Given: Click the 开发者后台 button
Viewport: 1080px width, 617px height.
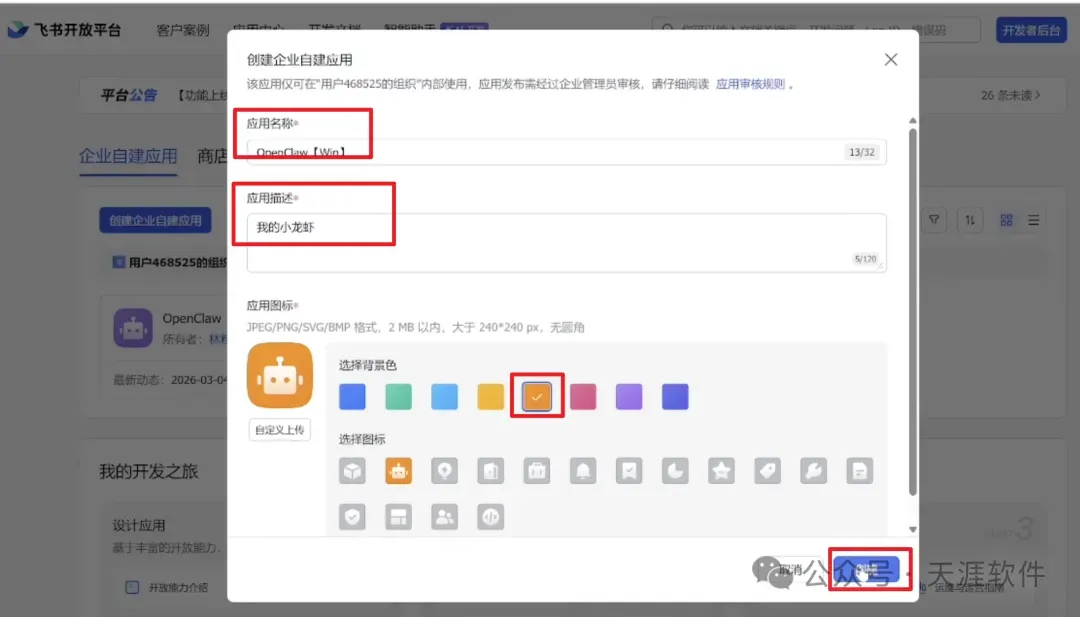Looking at the screenshot, I should (x=1031, y=30).
